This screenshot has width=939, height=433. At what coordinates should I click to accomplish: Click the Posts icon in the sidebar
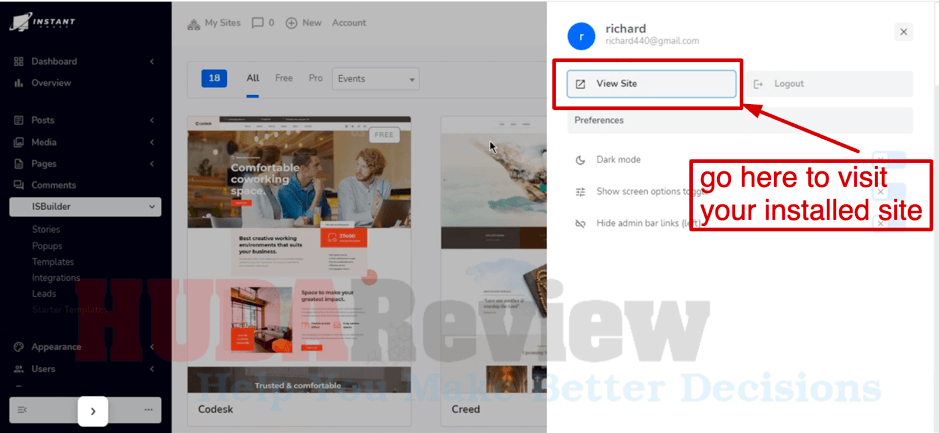click(19, 120)
